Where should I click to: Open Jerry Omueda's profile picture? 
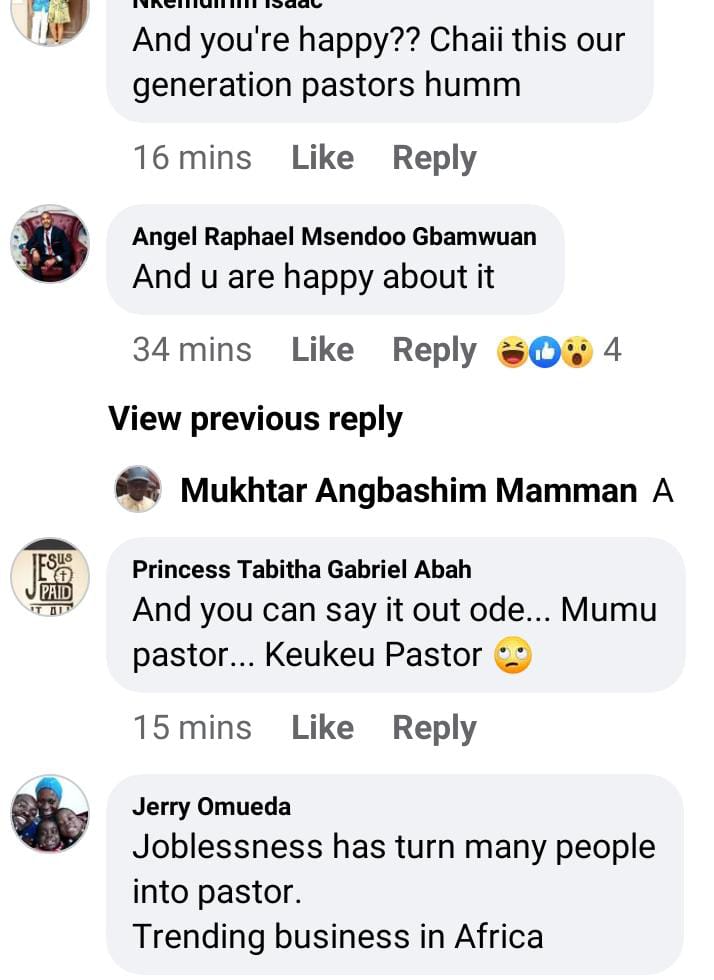coord(50,813)
